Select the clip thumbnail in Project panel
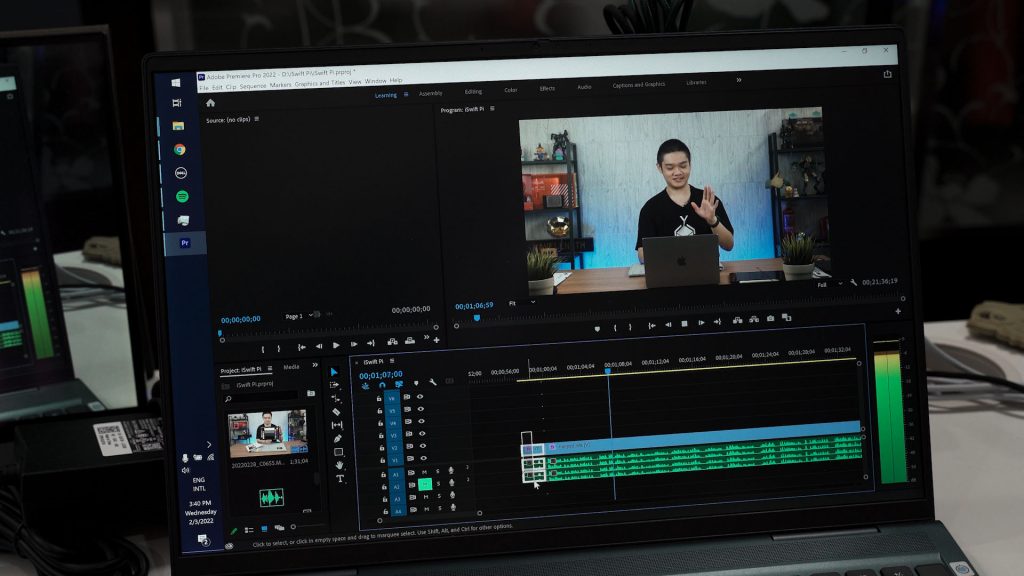This screenshot has height=576, width=1024. 267,433
